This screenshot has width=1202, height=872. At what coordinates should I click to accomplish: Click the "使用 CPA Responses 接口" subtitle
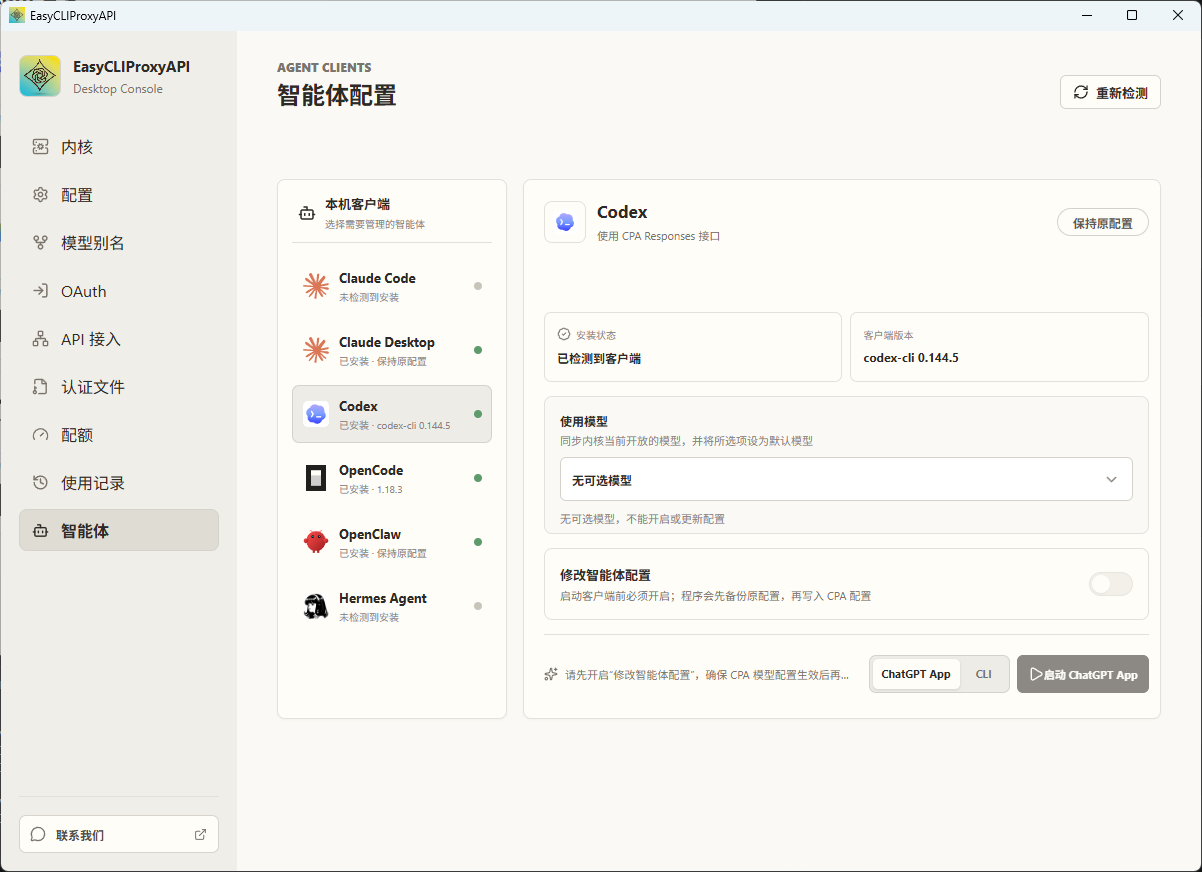click(658, 236)
